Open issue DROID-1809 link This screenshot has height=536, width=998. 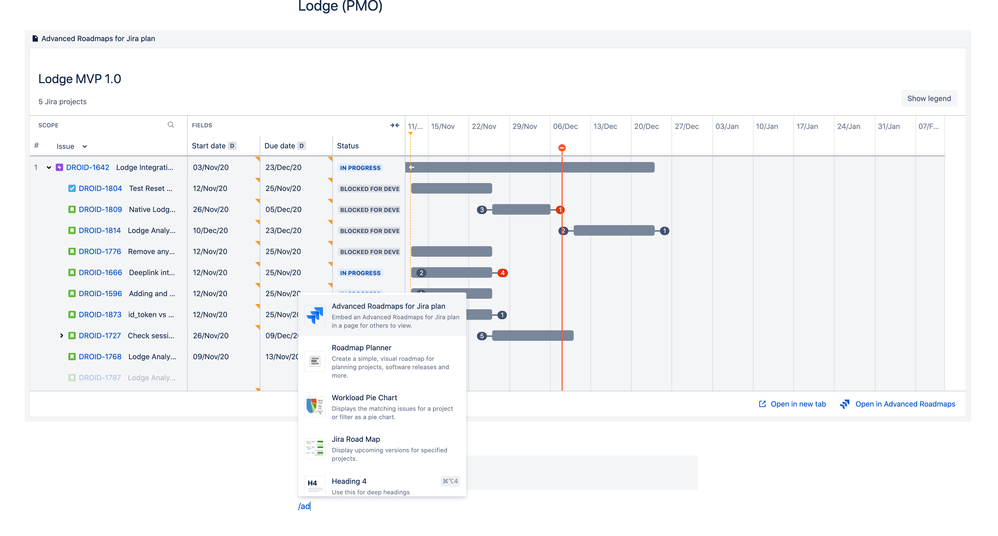[x=100, y=209]
